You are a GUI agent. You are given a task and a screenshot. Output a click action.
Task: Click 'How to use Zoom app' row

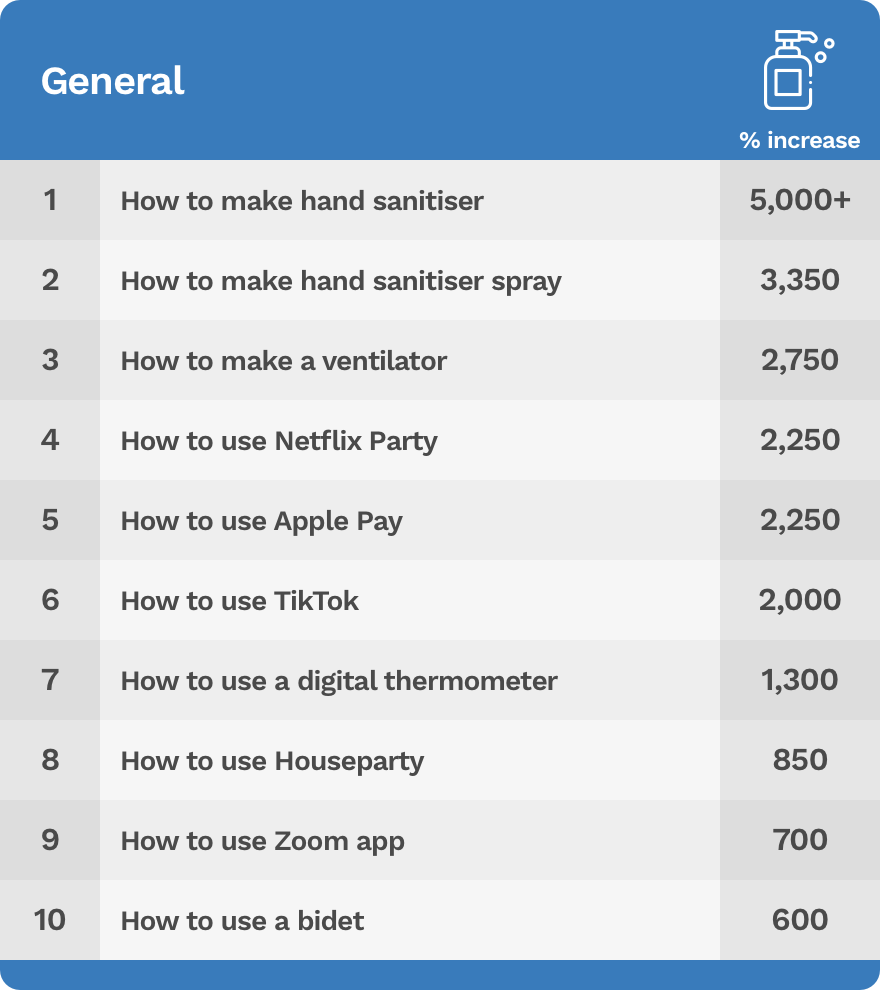coord(263,841)
